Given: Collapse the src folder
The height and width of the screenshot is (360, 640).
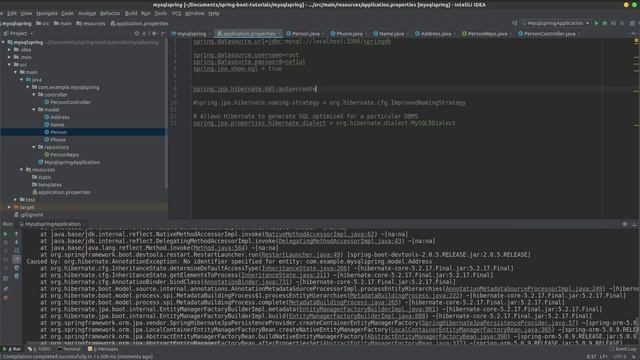Looking at the screenshot, I should 9,64.
